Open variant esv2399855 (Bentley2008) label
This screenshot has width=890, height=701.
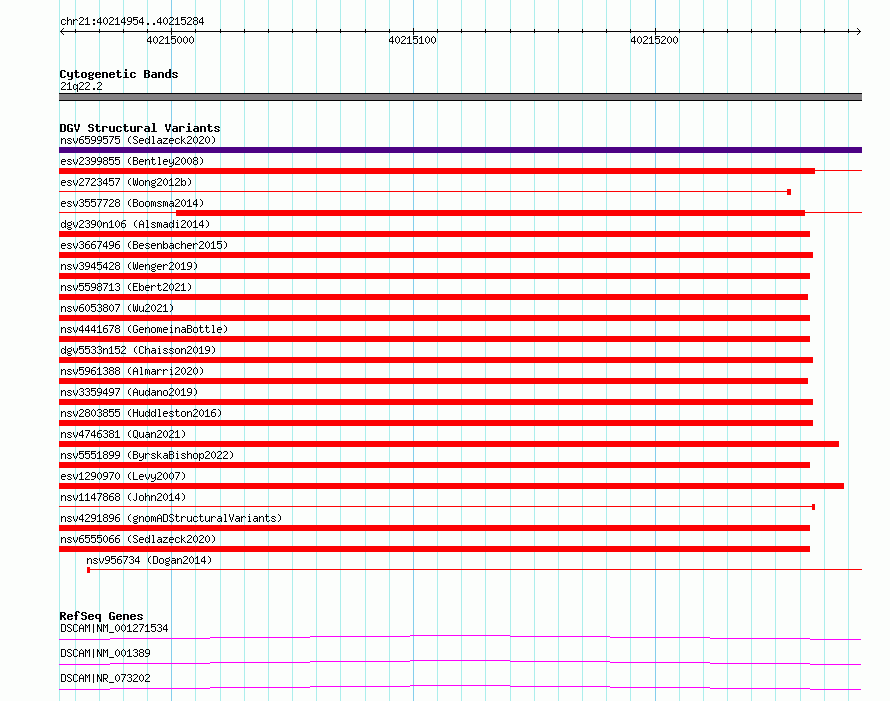tap(132, 161)
